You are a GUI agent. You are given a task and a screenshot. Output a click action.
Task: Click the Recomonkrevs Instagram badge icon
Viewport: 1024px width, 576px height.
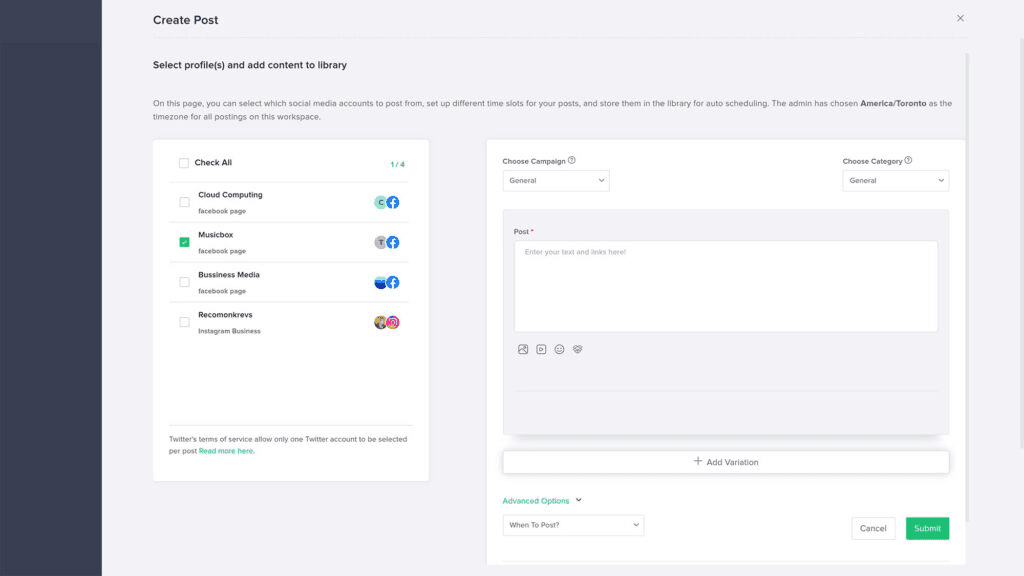point(392,322)
